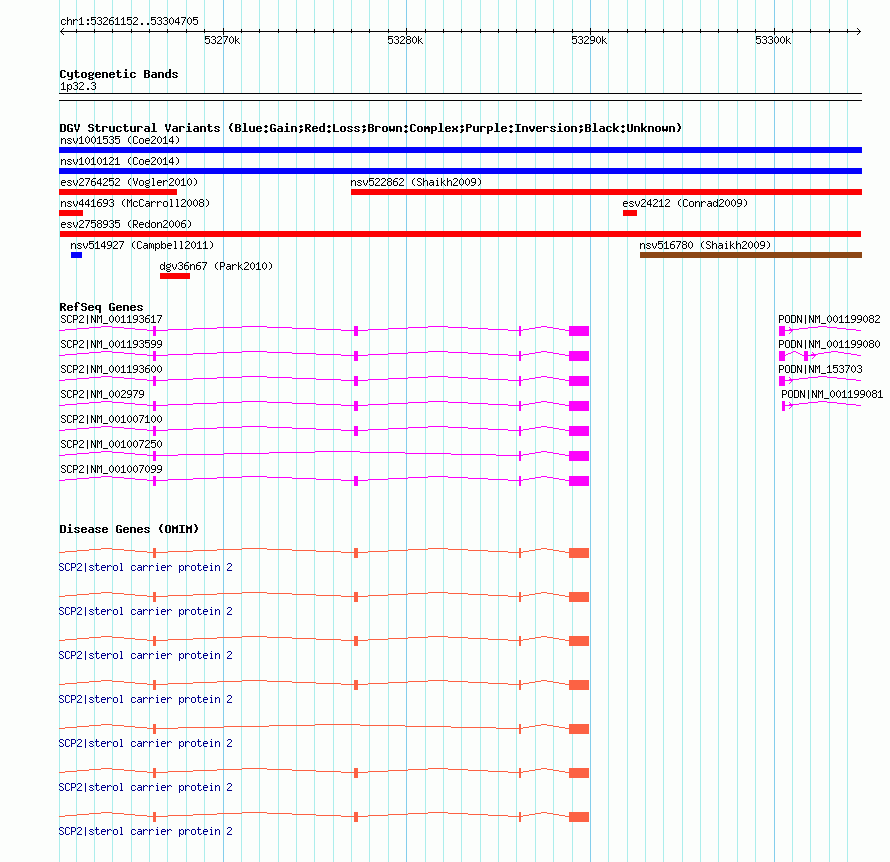Open the SCP2|NM_001193599 transcript label

click(111, 344)
